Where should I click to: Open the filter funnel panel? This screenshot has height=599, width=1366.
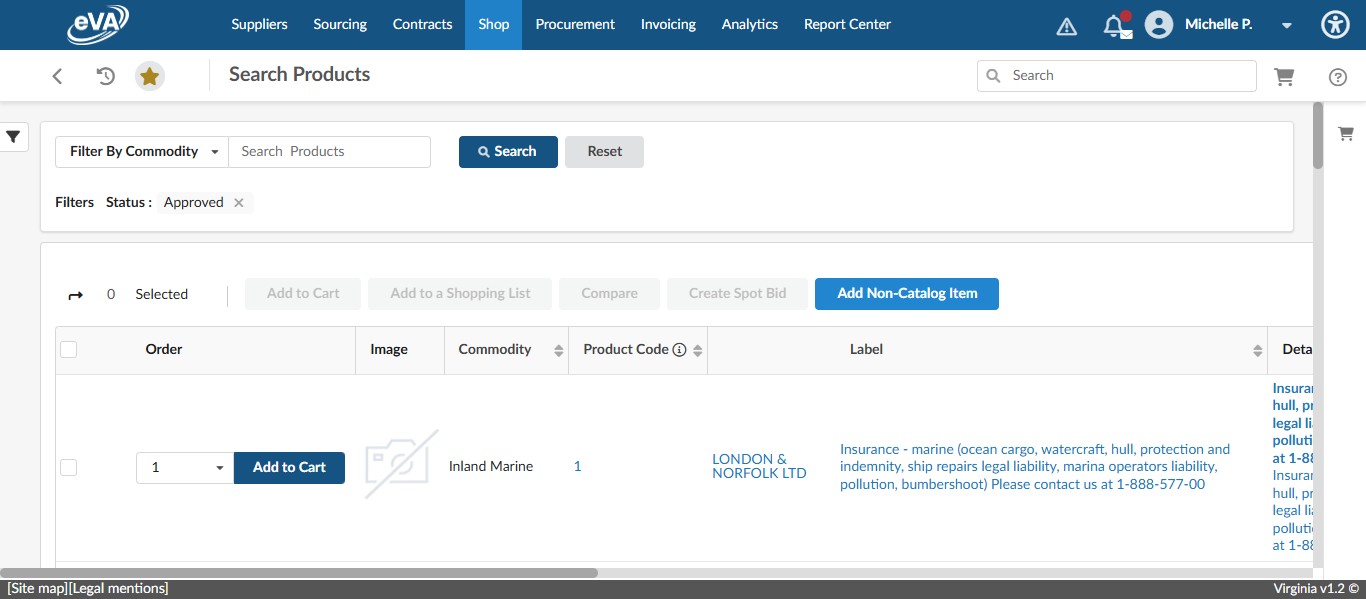[14, 137]
